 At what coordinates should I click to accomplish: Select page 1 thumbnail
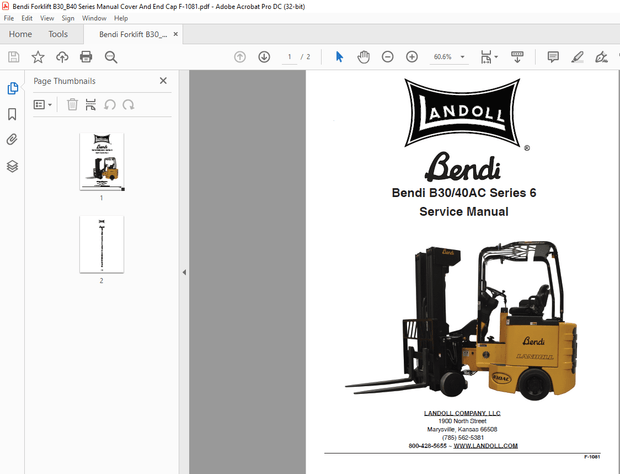[102, 162]
